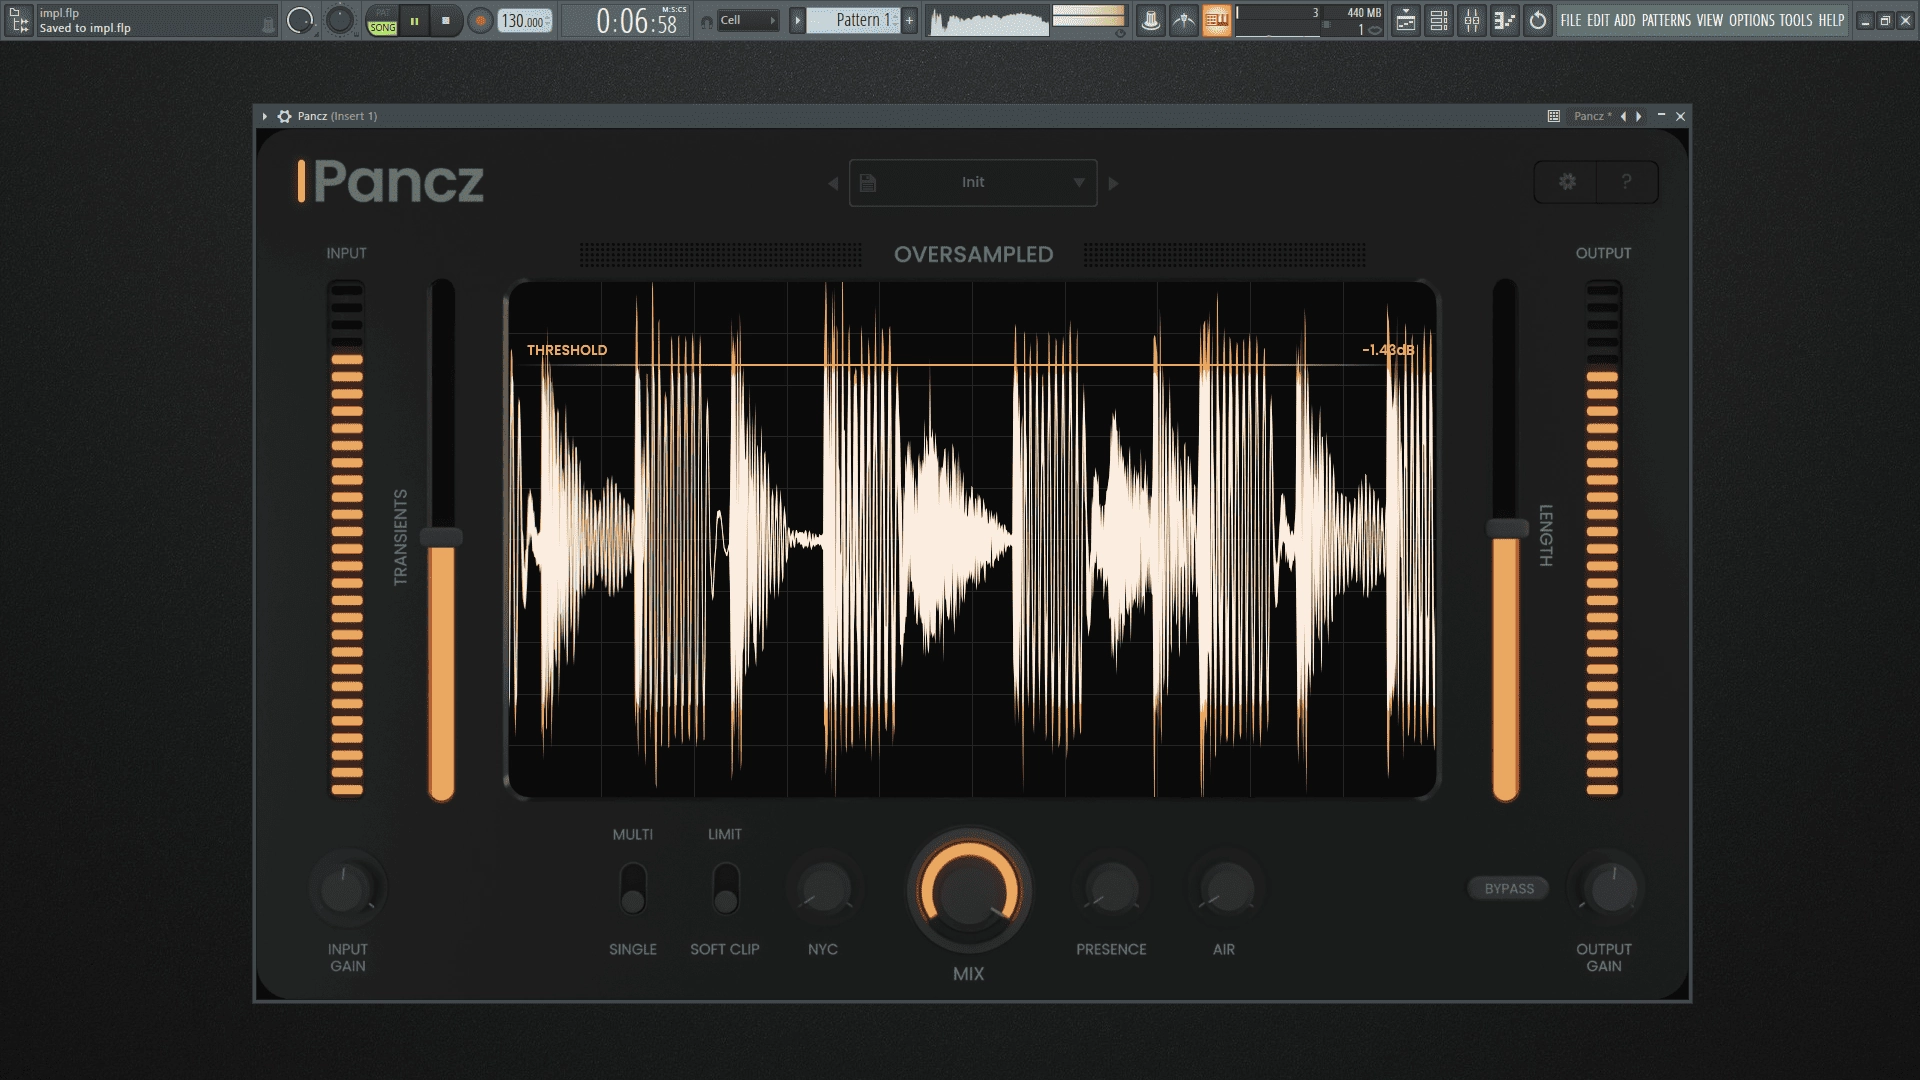Open the browser tree icon at top-left

(19, 20)
